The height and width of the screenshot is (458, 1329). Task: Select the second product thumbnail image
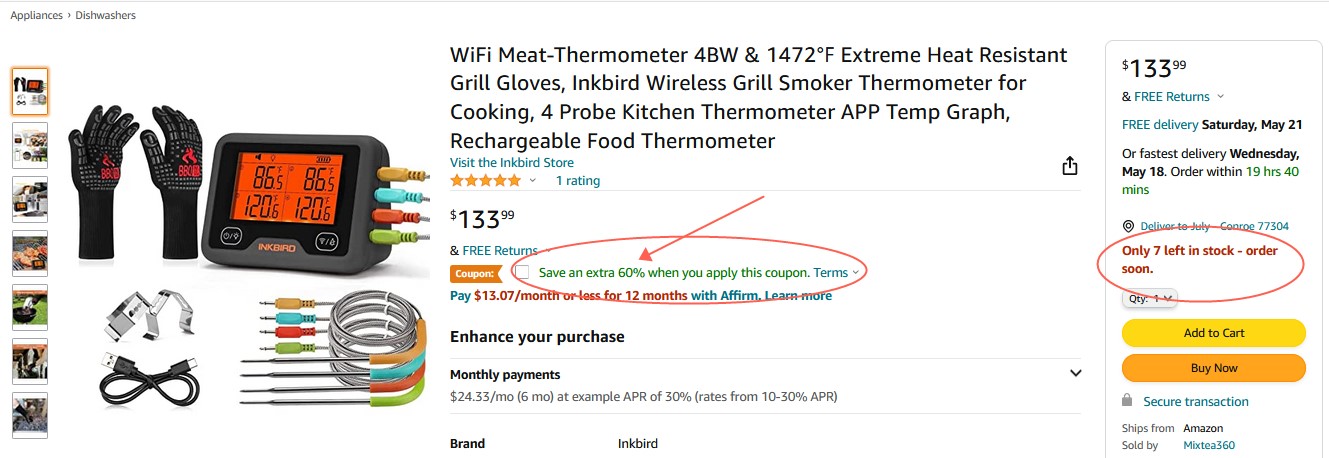30,145
